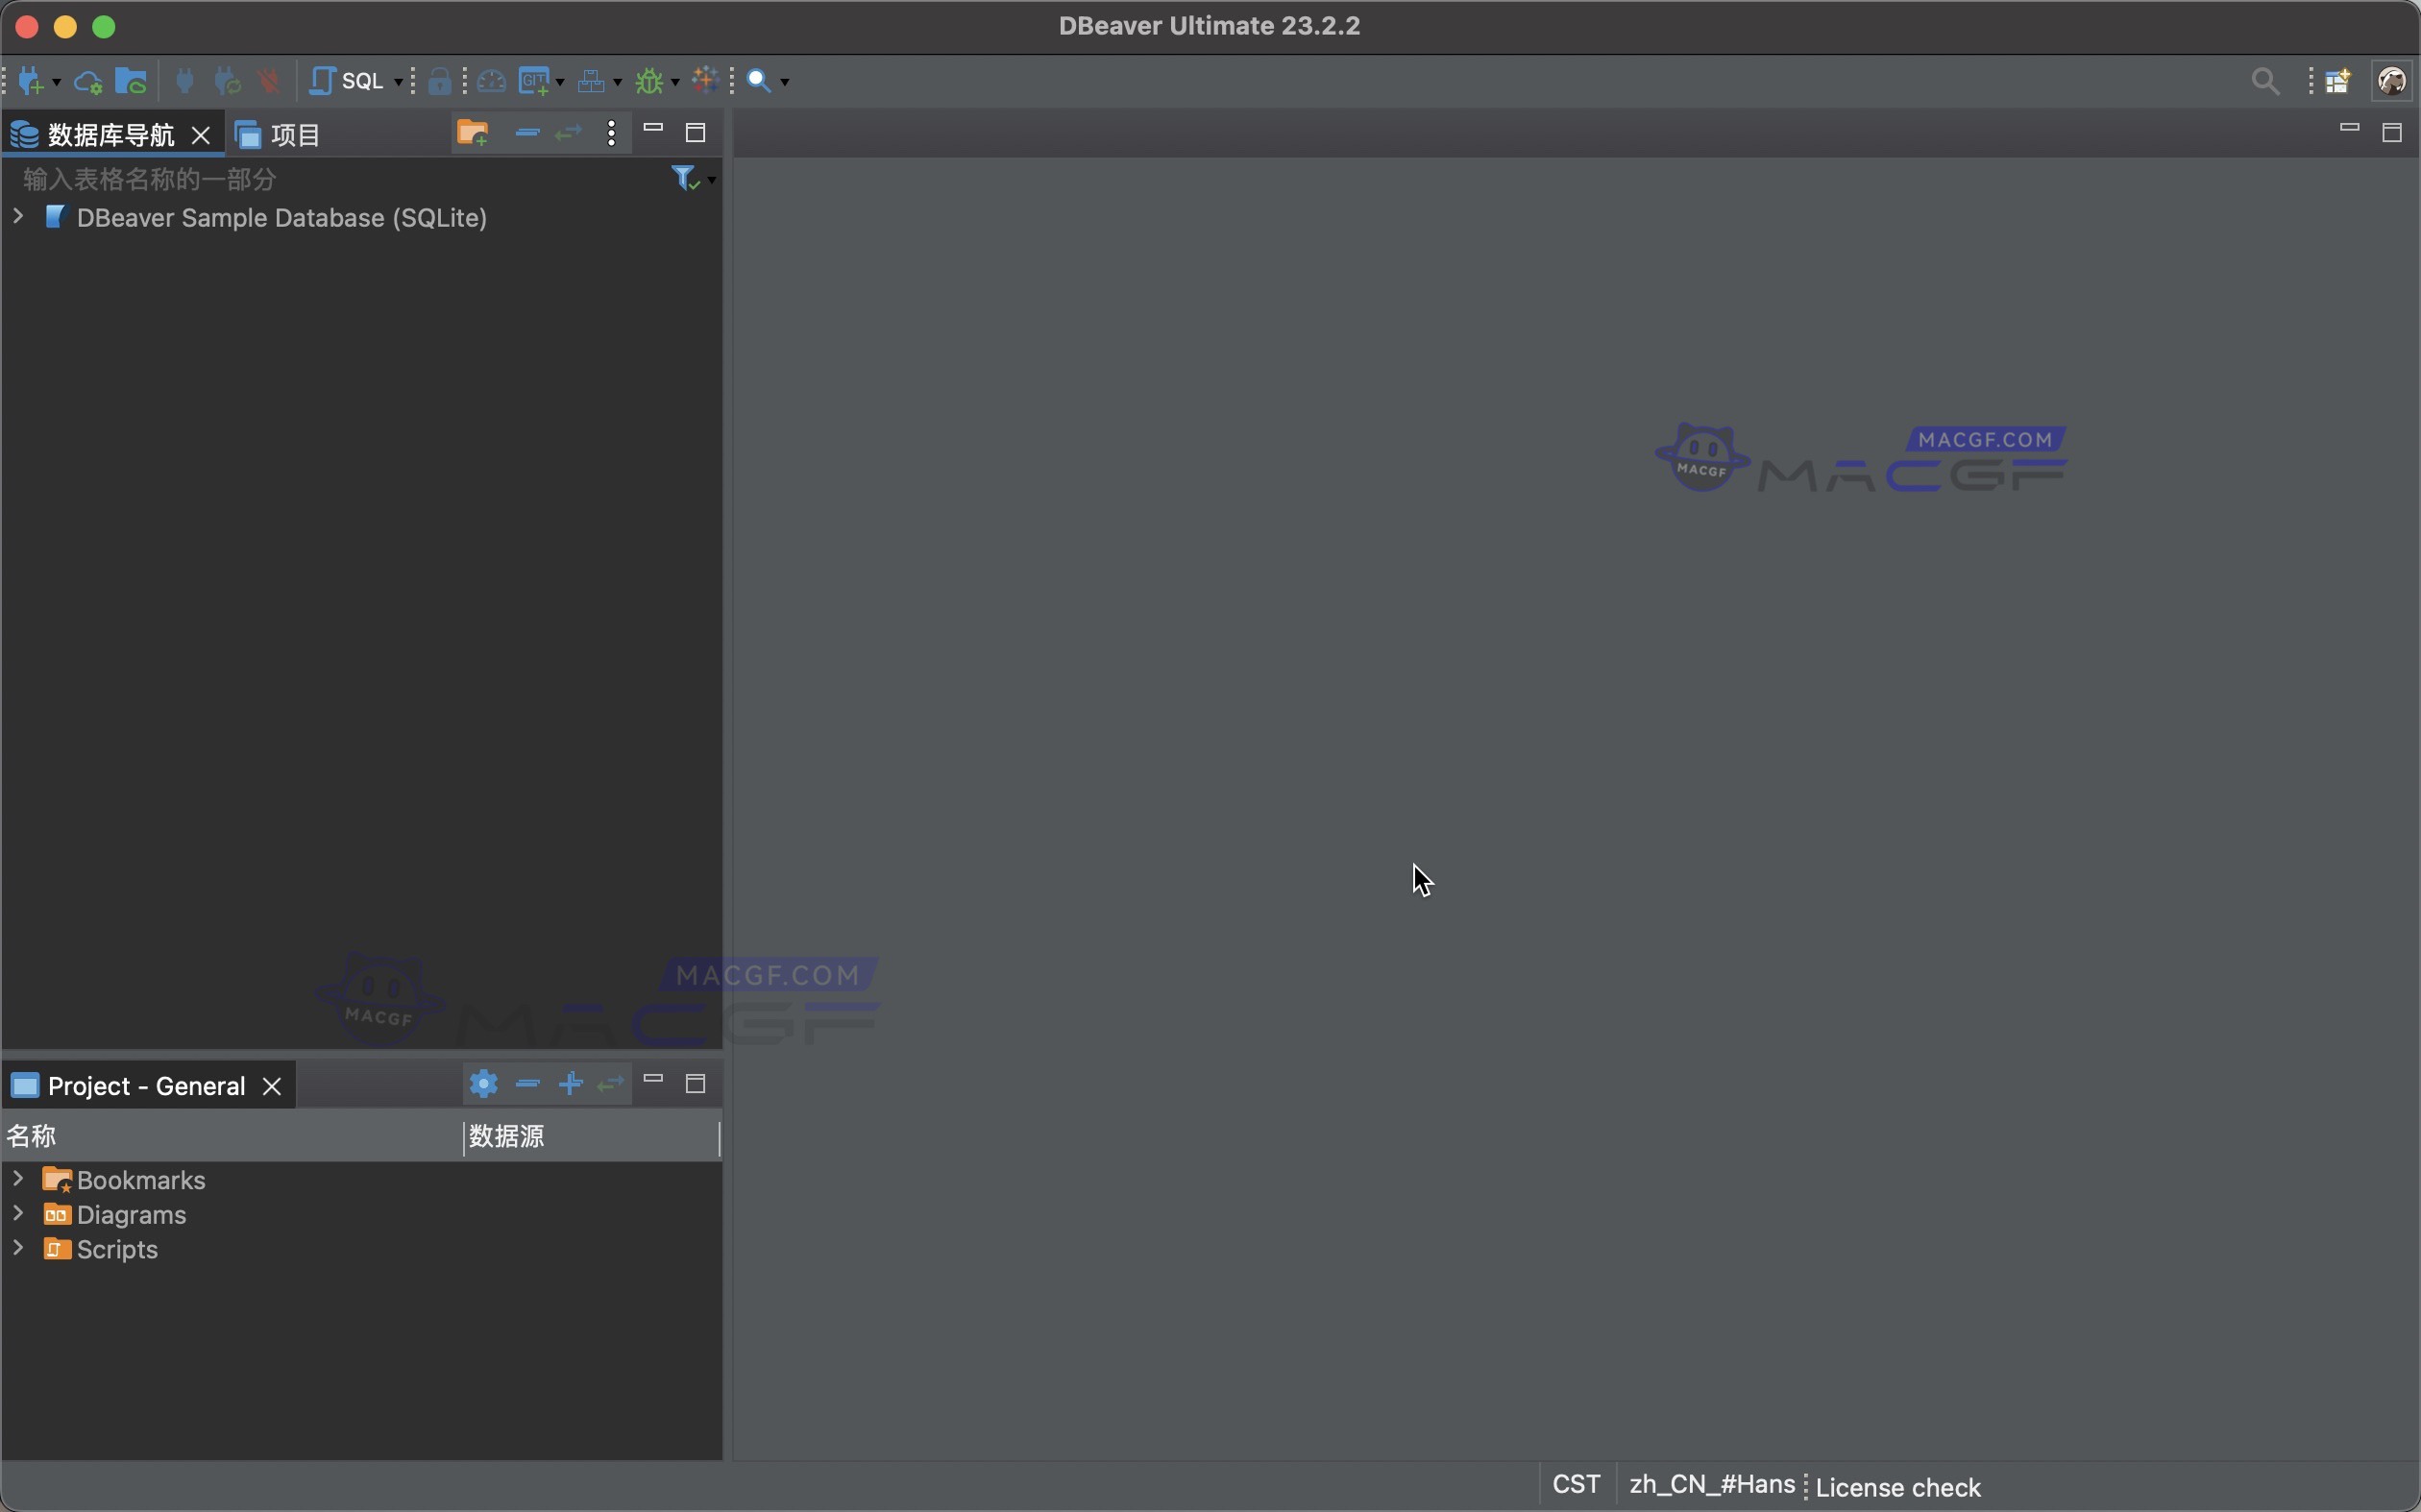Click the GIT add icon in the toolbar

[x=535, y=81]
